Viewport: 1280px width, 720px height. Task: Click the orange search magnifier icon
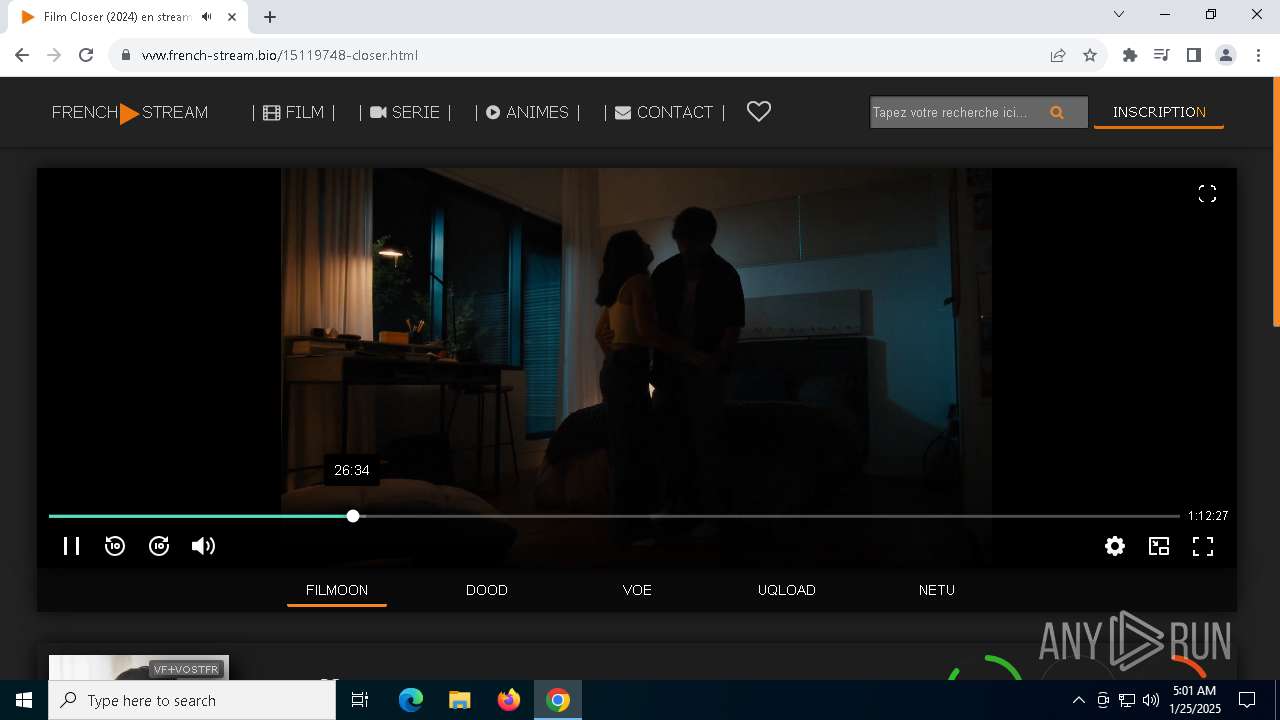point(1057,112)
